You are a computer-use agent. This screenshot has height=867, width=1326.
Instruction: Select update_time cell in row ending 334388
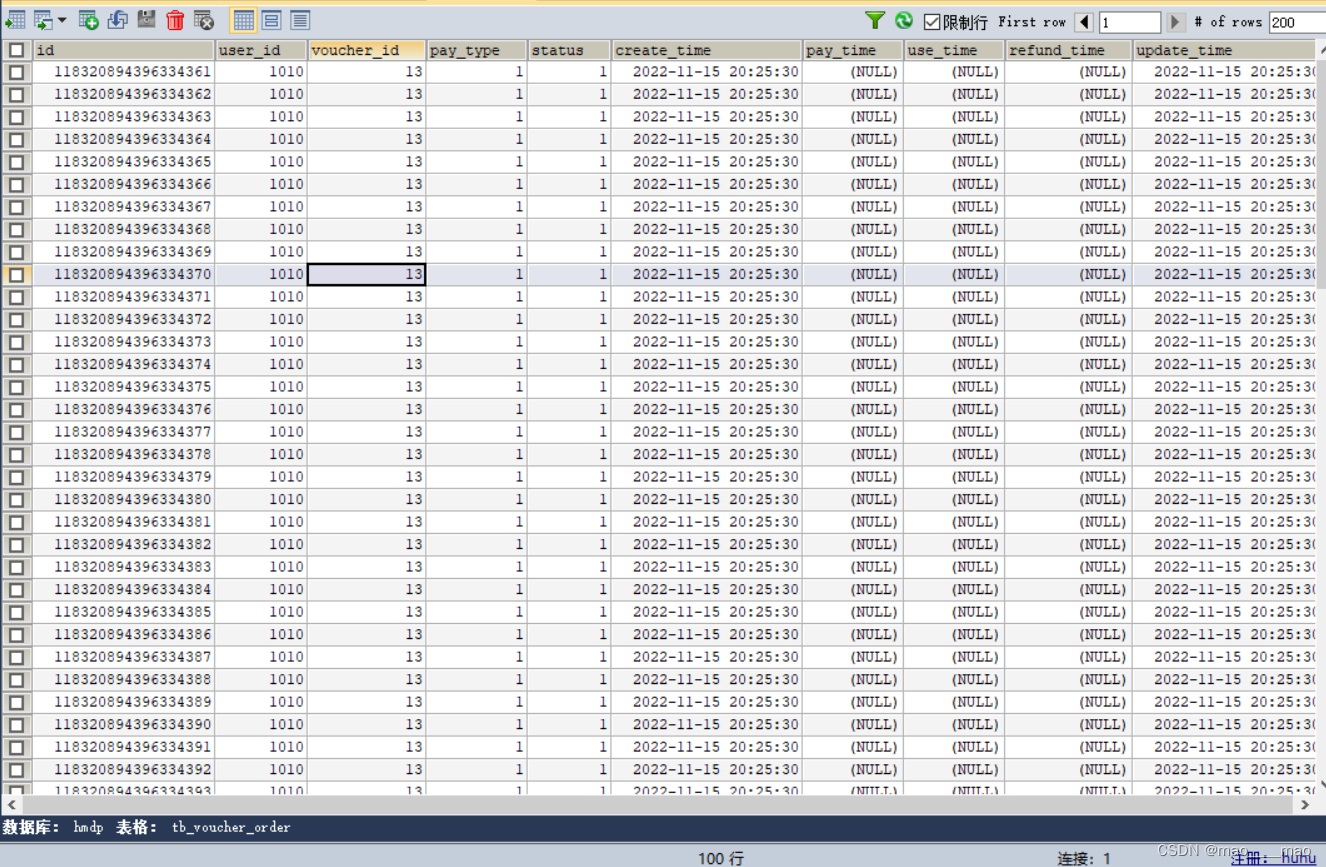(1226, 679)
